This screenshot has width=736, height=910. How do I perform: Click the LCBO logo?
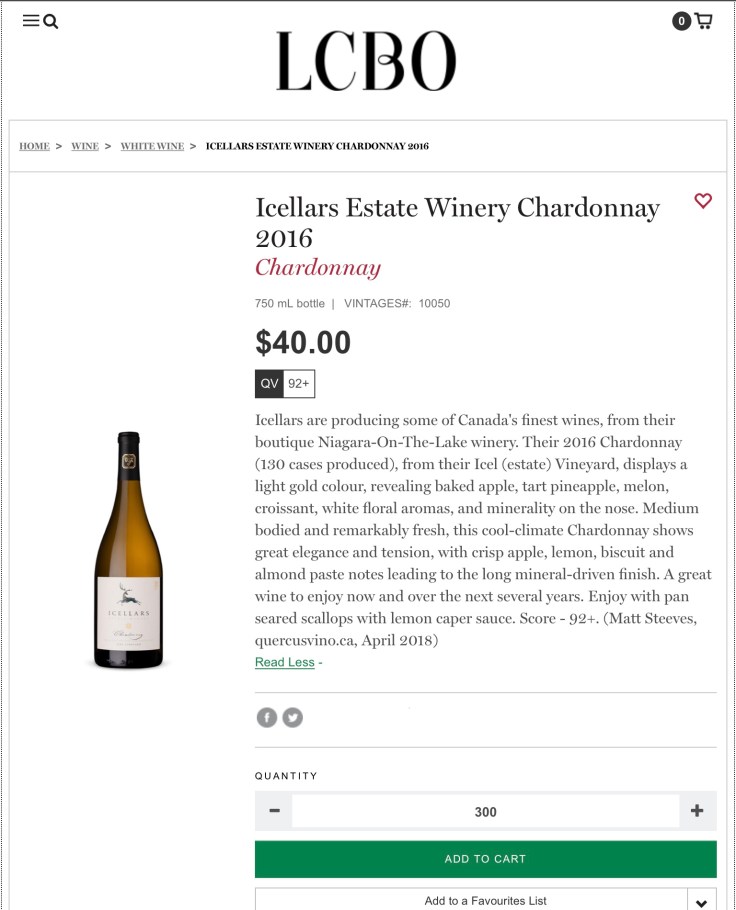coord(366,61)
